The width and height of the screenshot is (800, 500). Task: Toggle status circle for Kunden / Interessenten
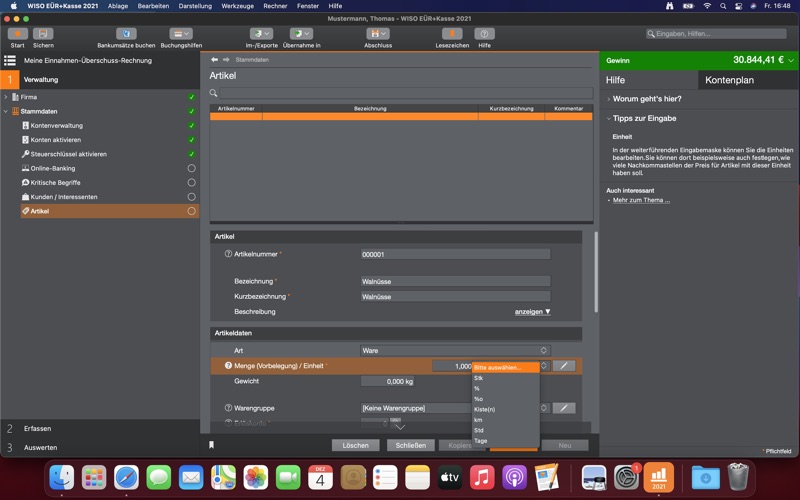tap(191, 196)
